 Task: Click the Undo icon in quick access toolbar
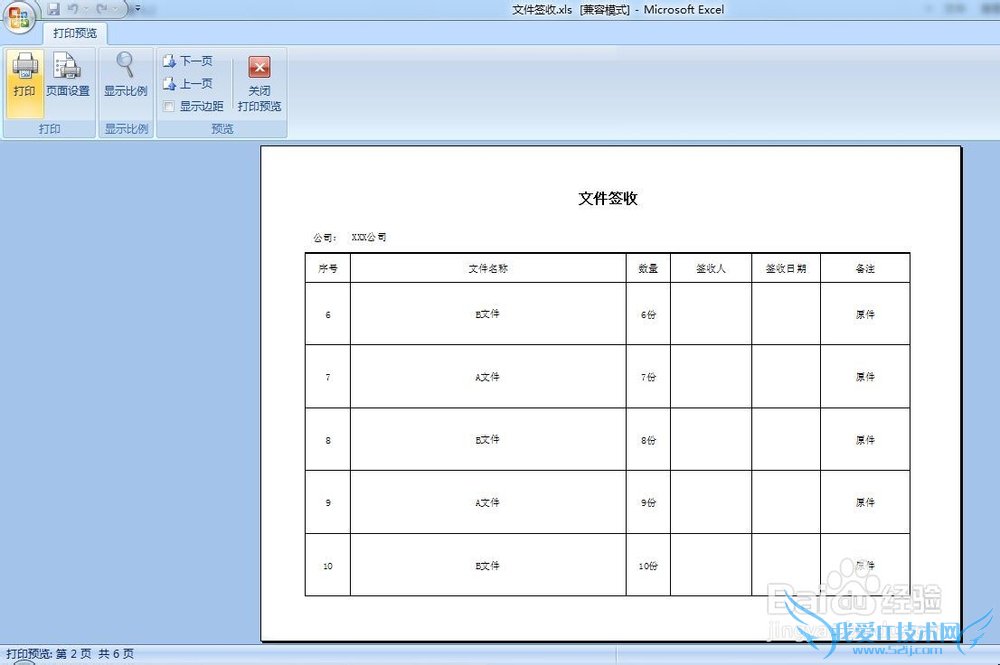coord(73,9)
